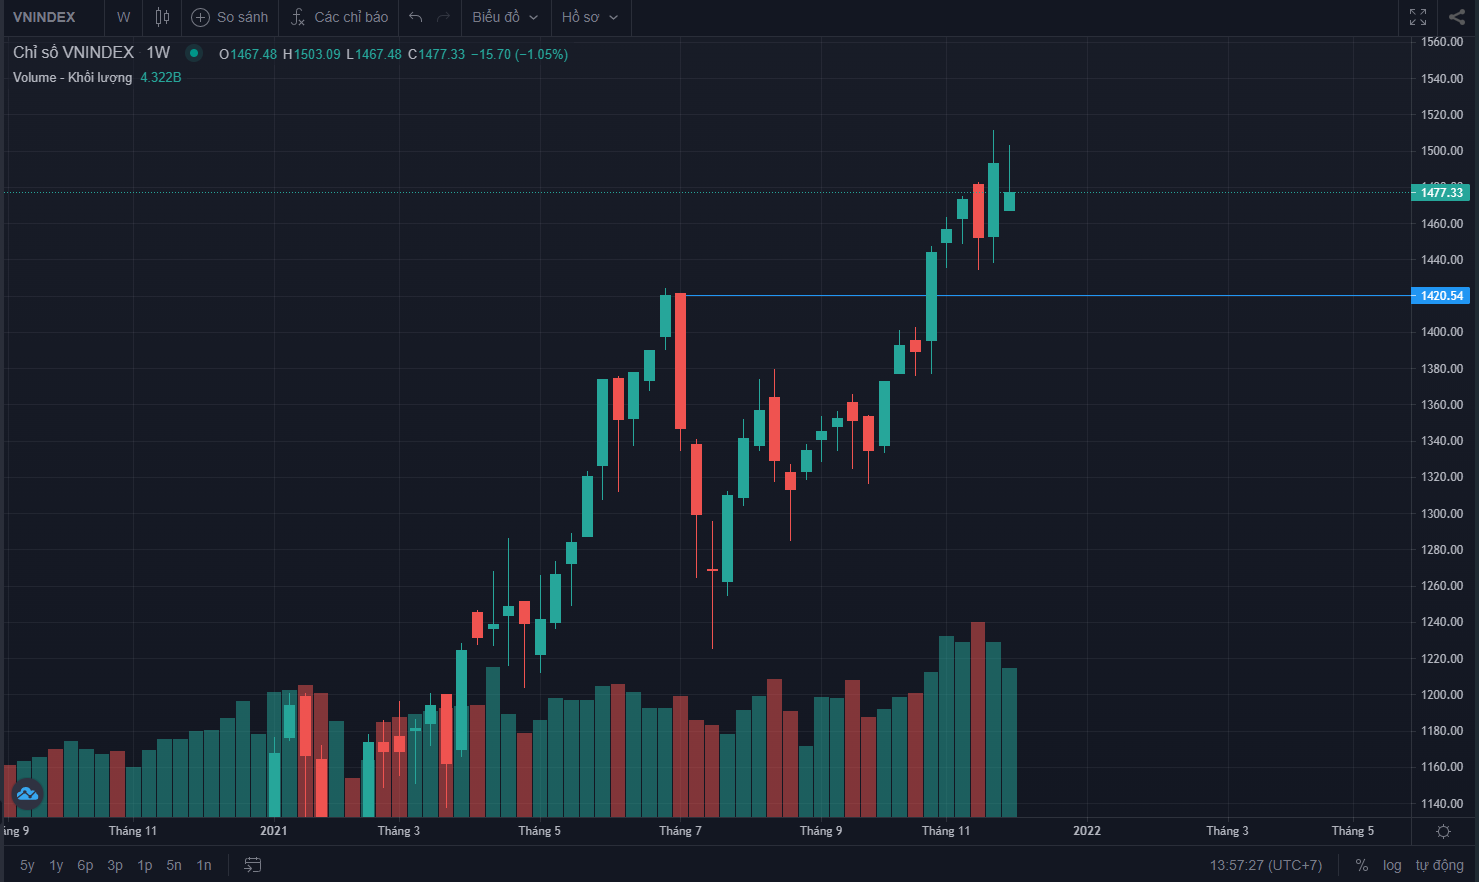Enter fullscreen chart mode

tap(1418, 17)
